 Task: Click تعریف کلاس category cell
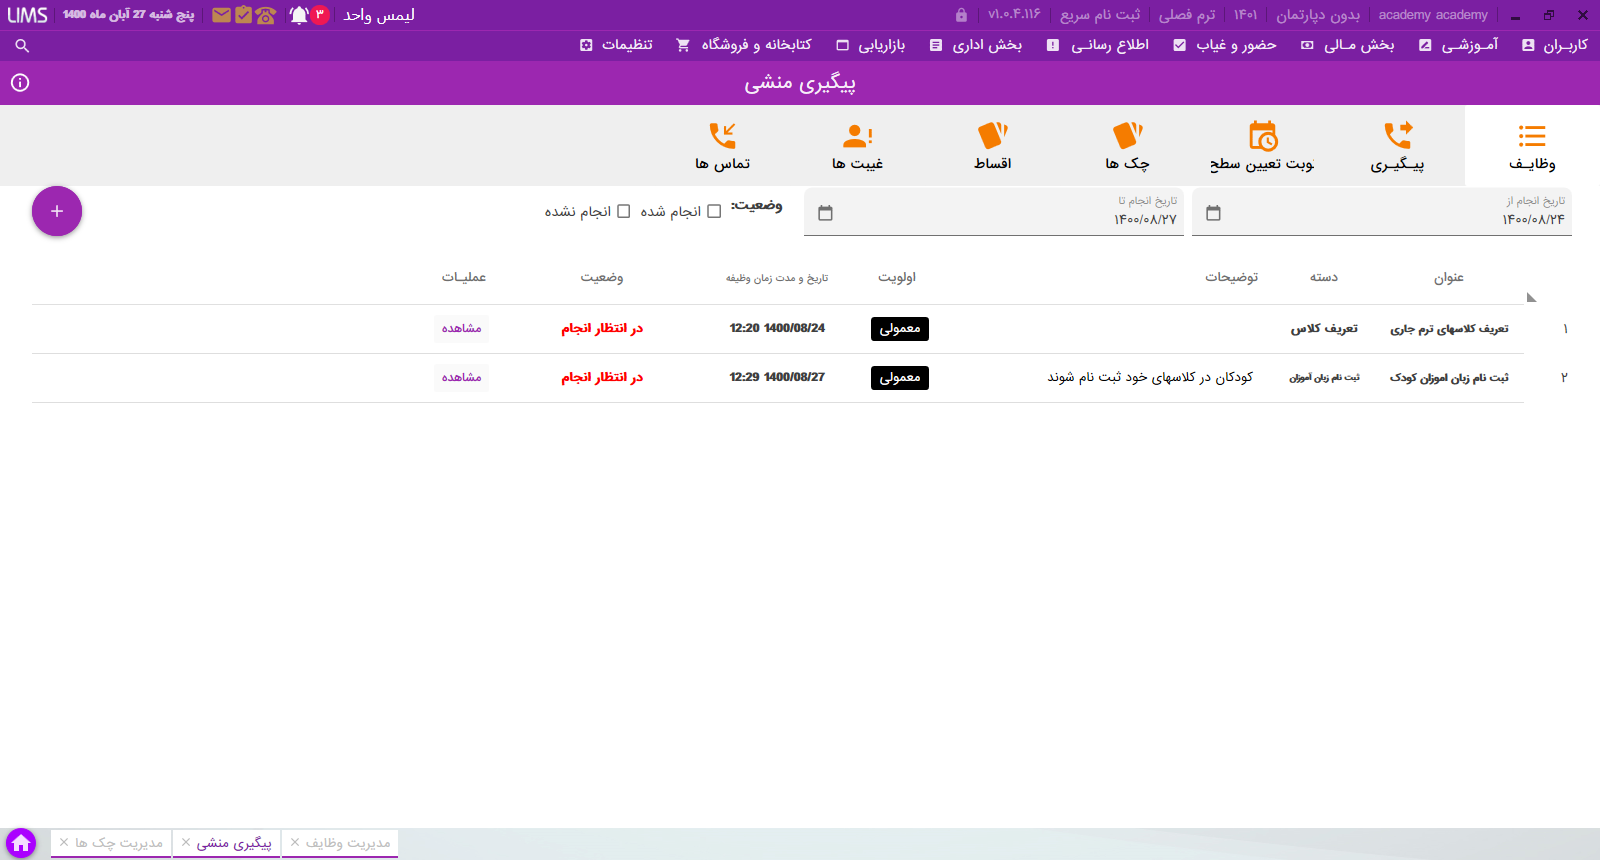point(1324,328)
